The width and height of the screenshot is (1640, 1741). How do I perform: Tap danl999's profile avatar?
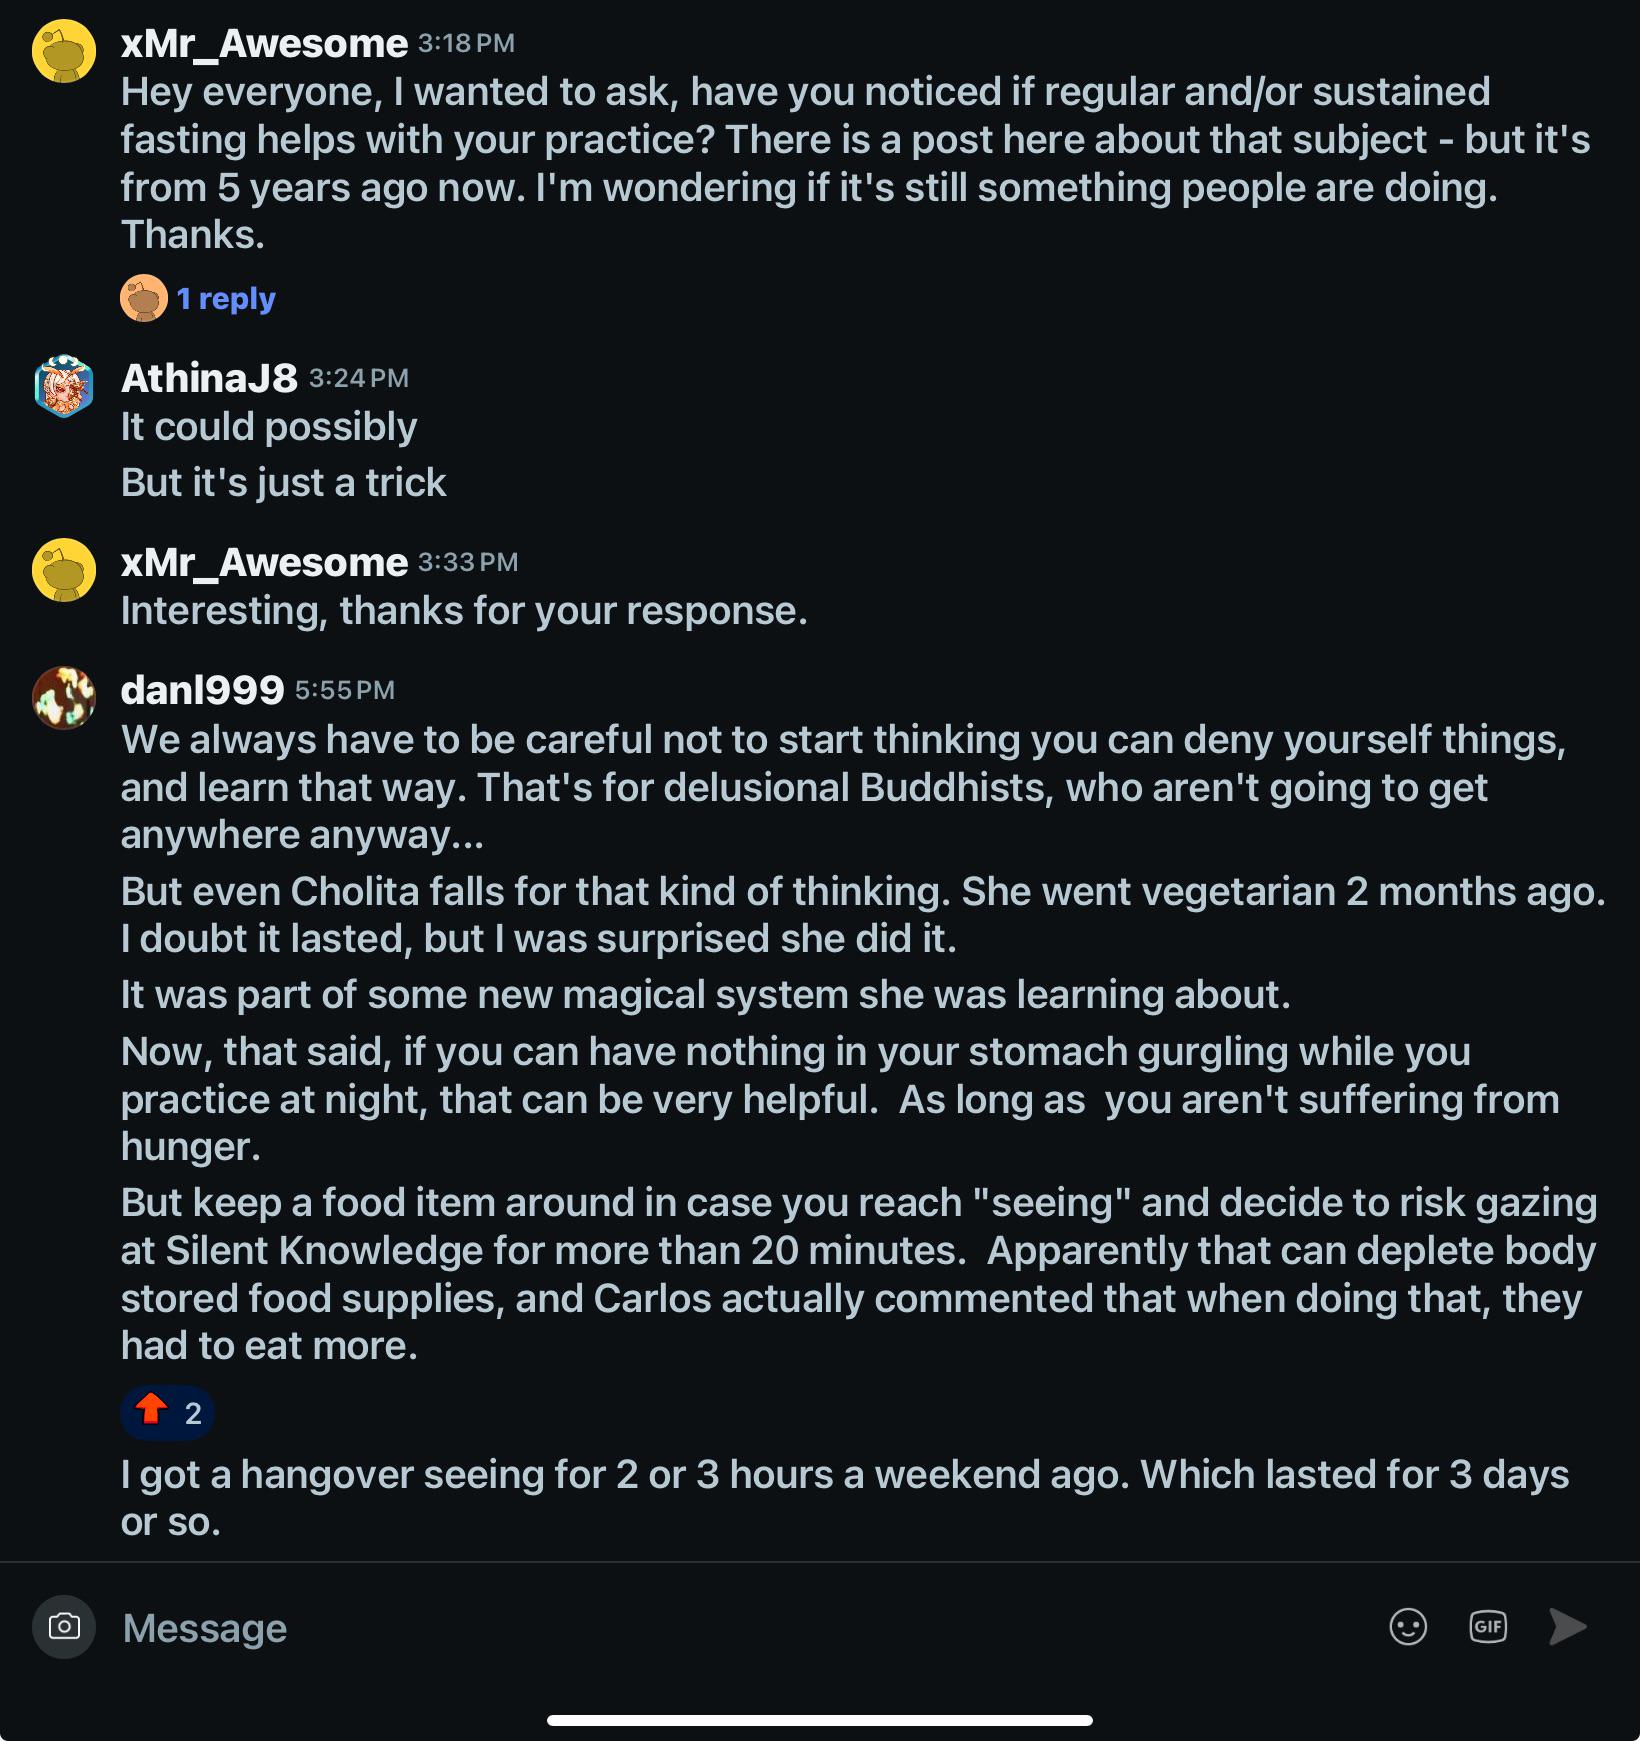click(x=64, y=698)
